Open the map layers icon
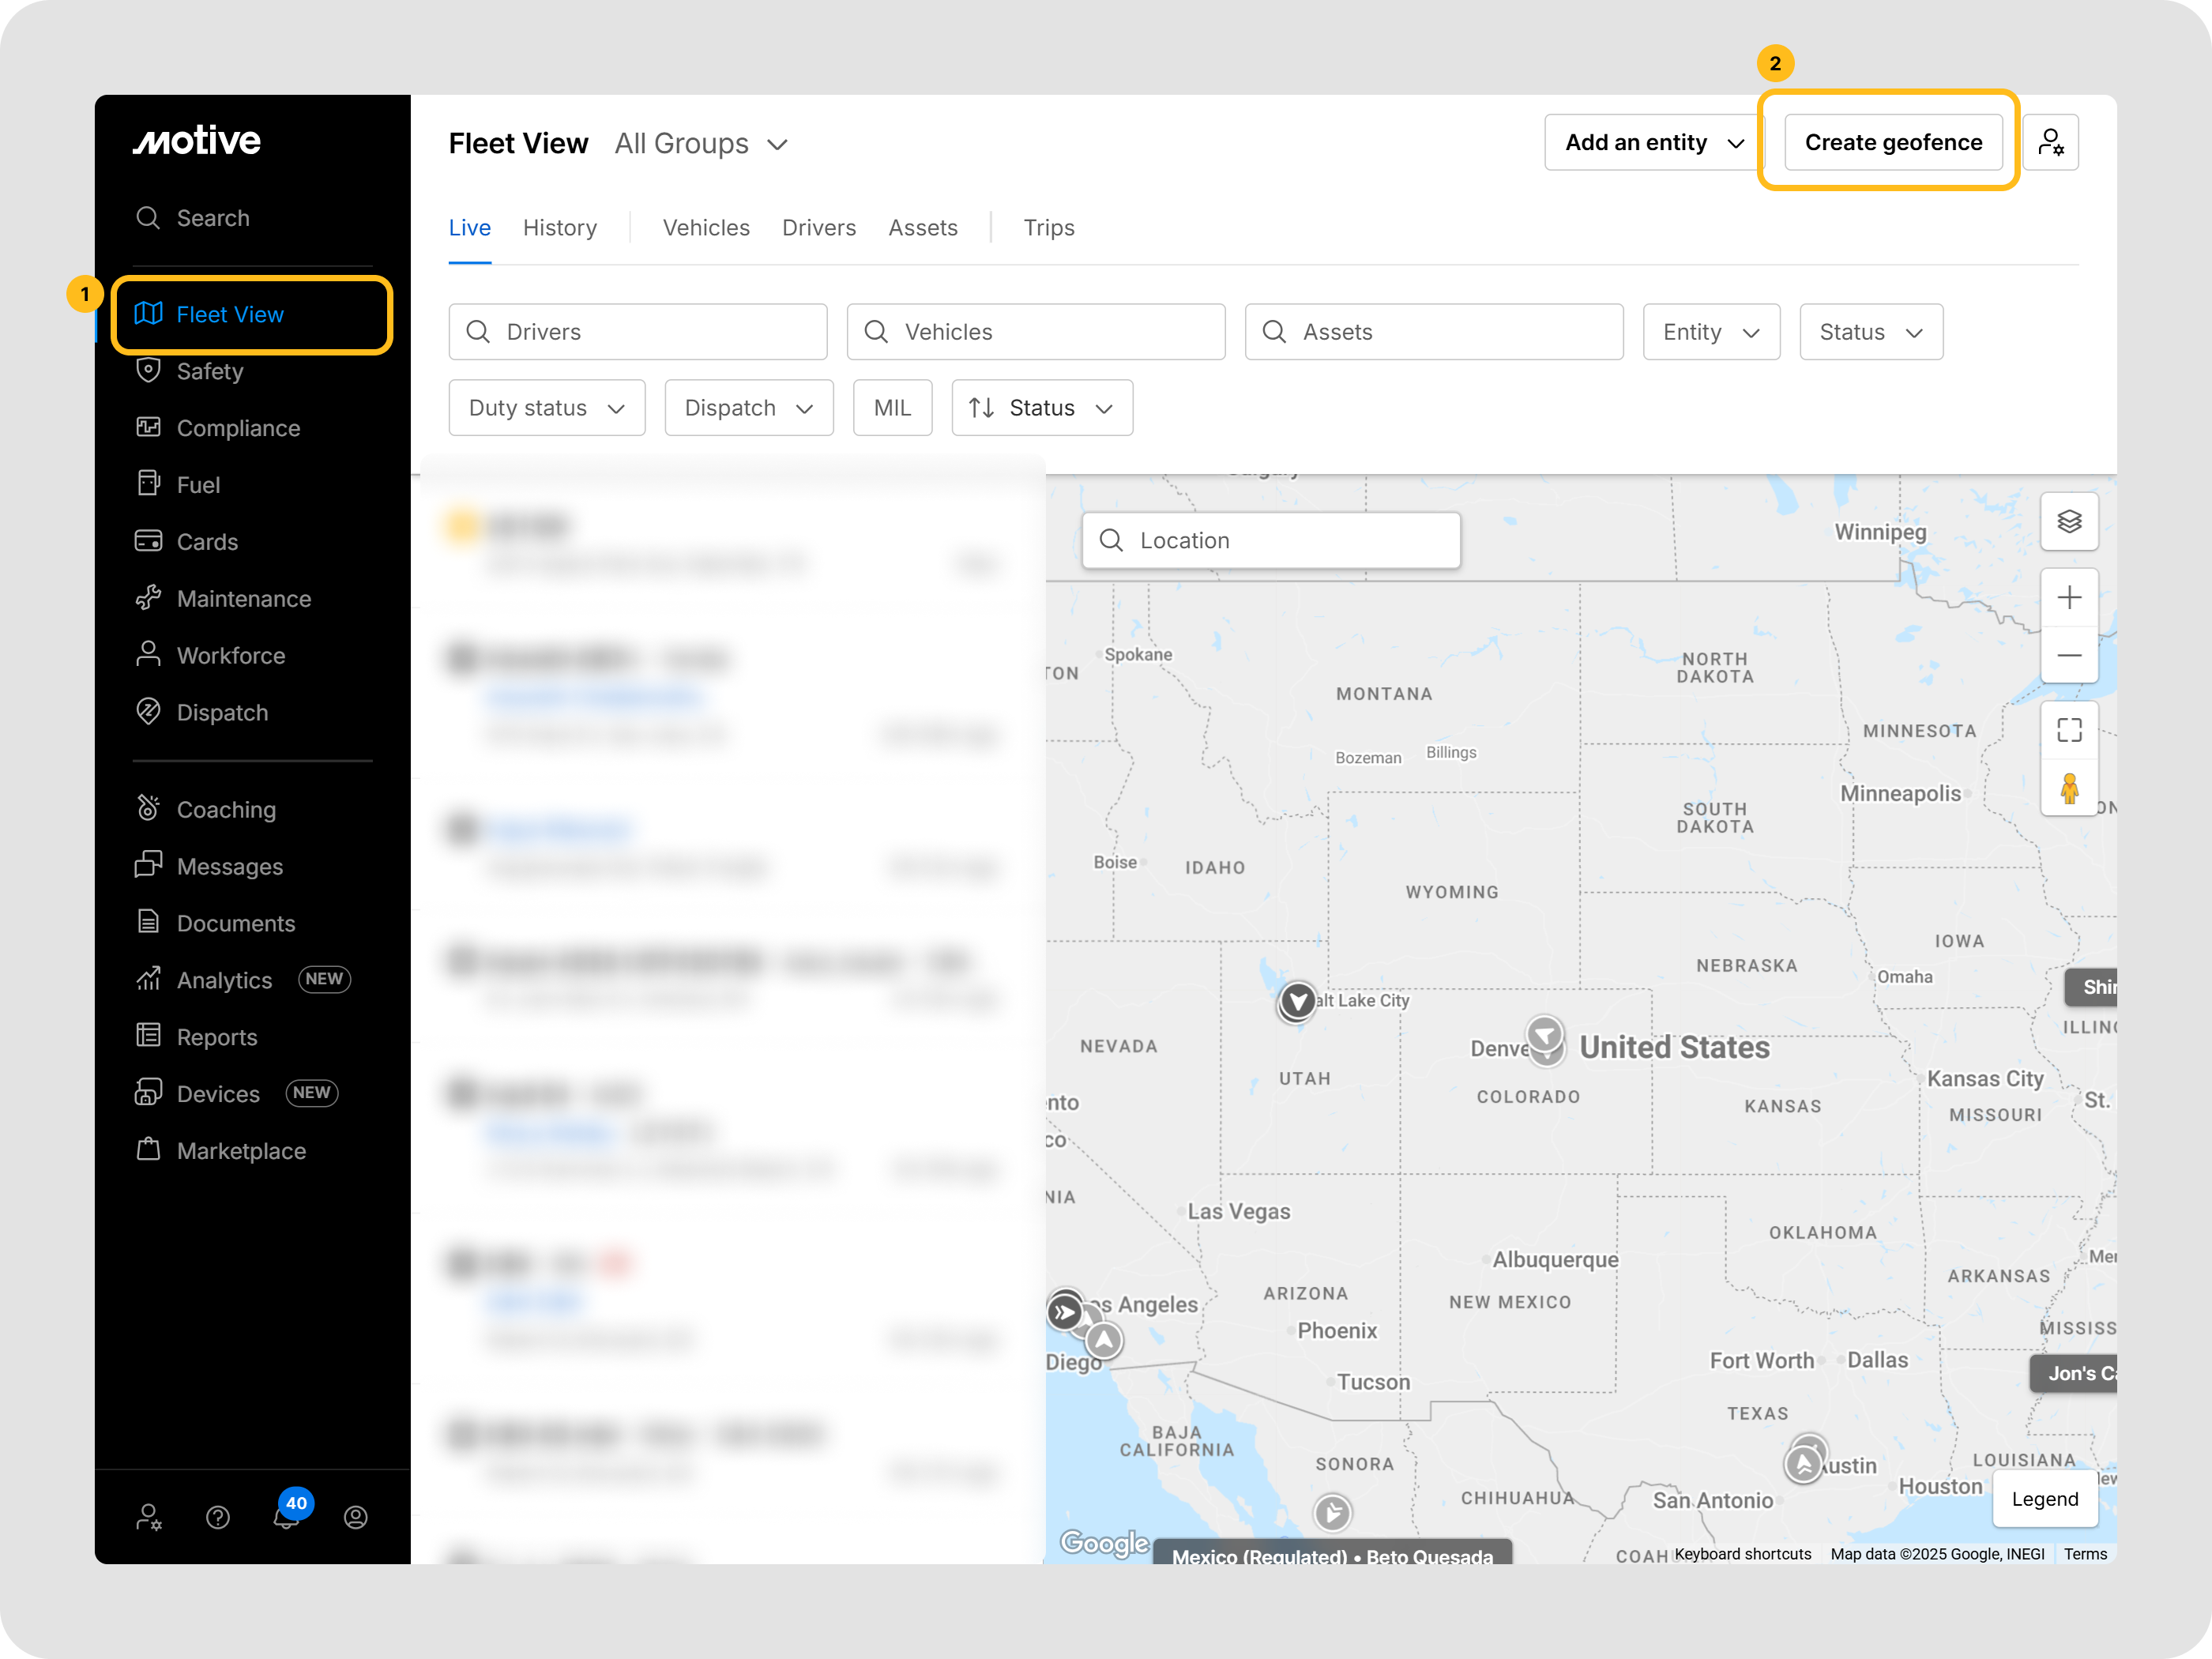Viewport: 2212px width, 1659px height. (x=2068, y=521)
